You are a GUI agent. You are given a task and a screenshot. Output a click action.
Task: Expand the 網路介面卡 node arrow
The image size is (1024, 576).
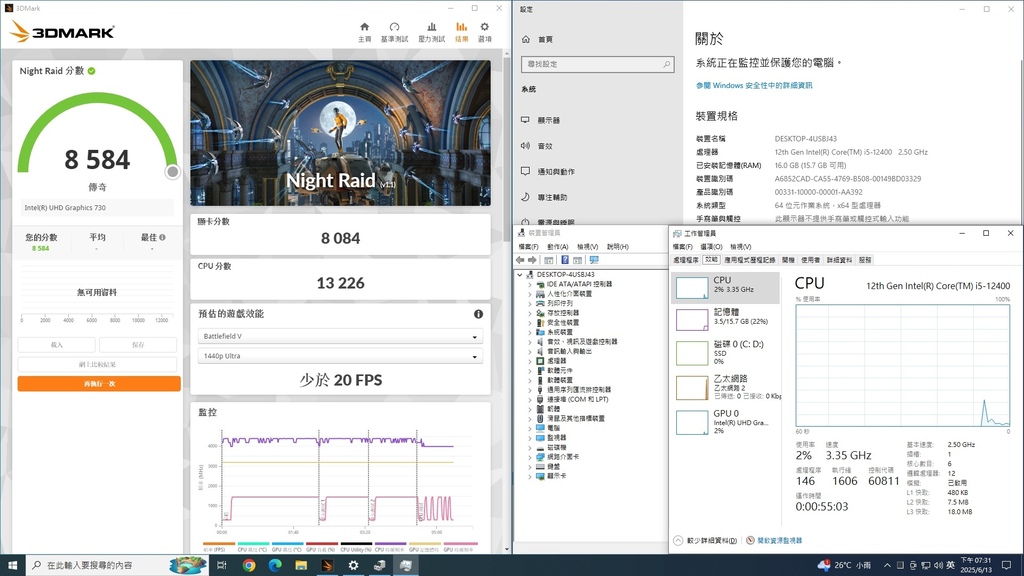[x=530, y=456]
